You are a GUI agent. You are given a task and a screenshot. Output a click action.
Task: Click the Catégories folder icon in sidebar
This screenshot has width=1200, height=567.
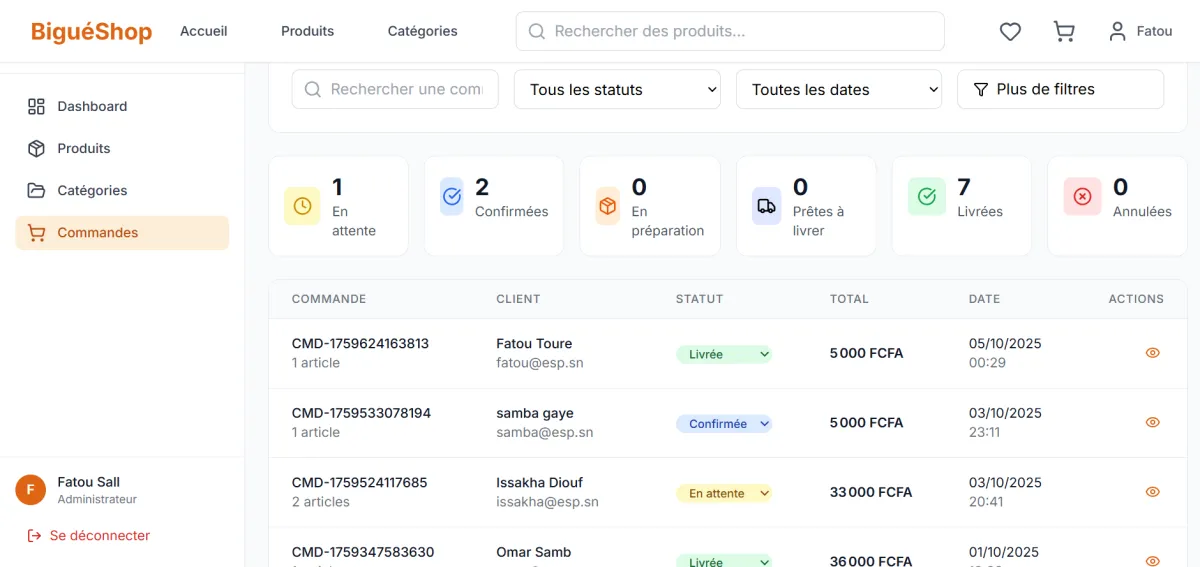click(x=36, y=190)
